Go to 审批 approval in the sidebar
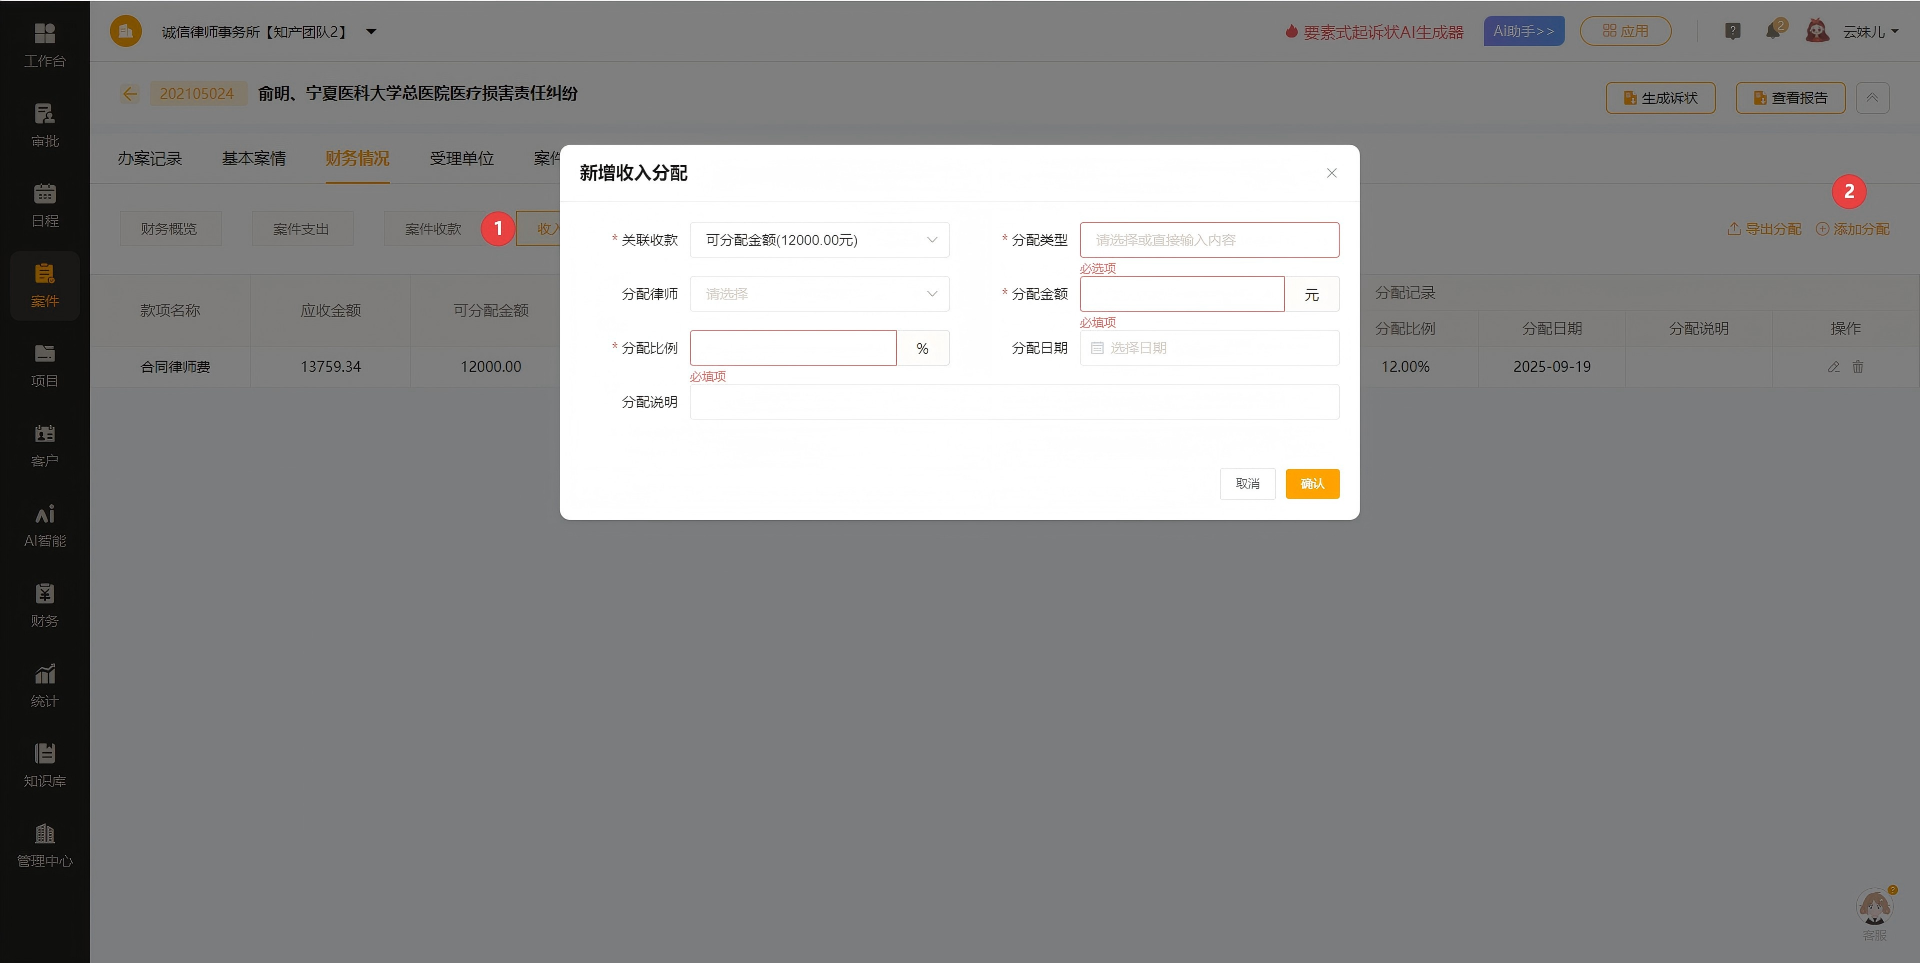The image size is (1920, 963). click(x=44, y=124)
